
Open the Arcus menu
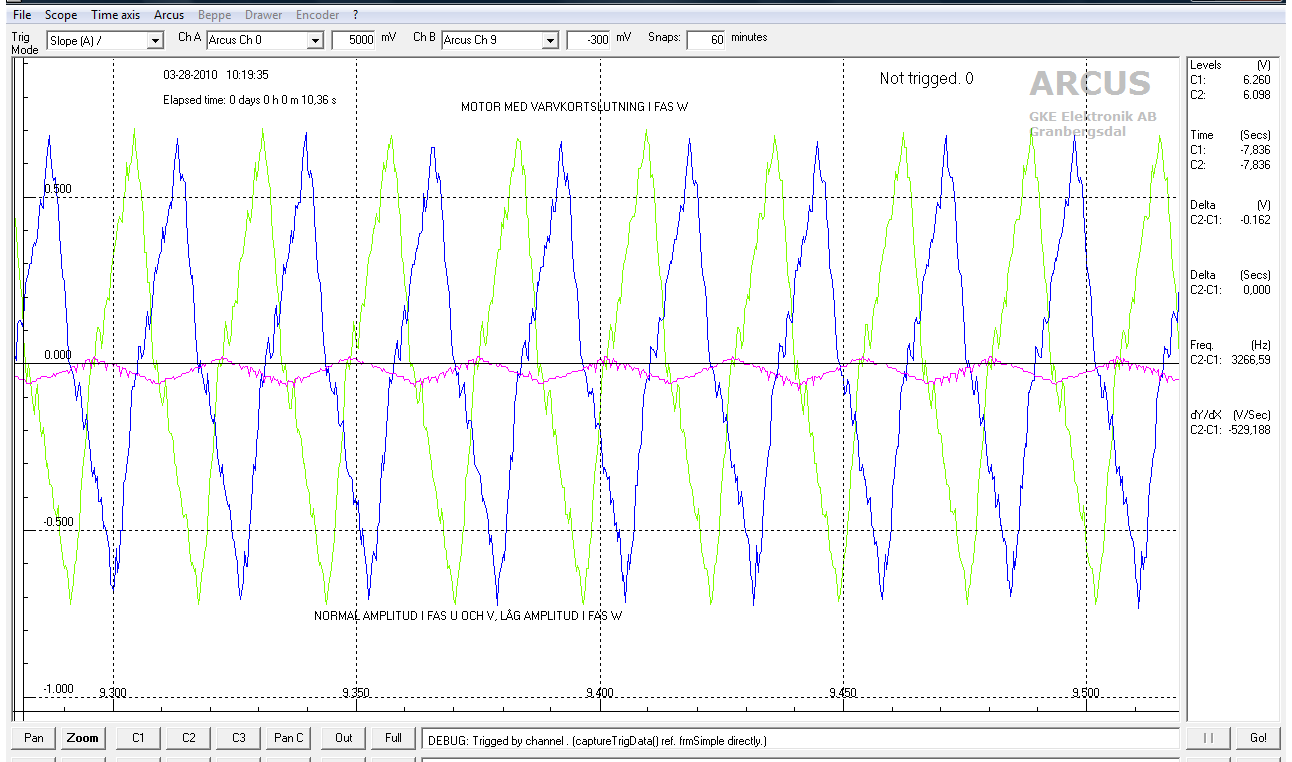click(169, 15)
